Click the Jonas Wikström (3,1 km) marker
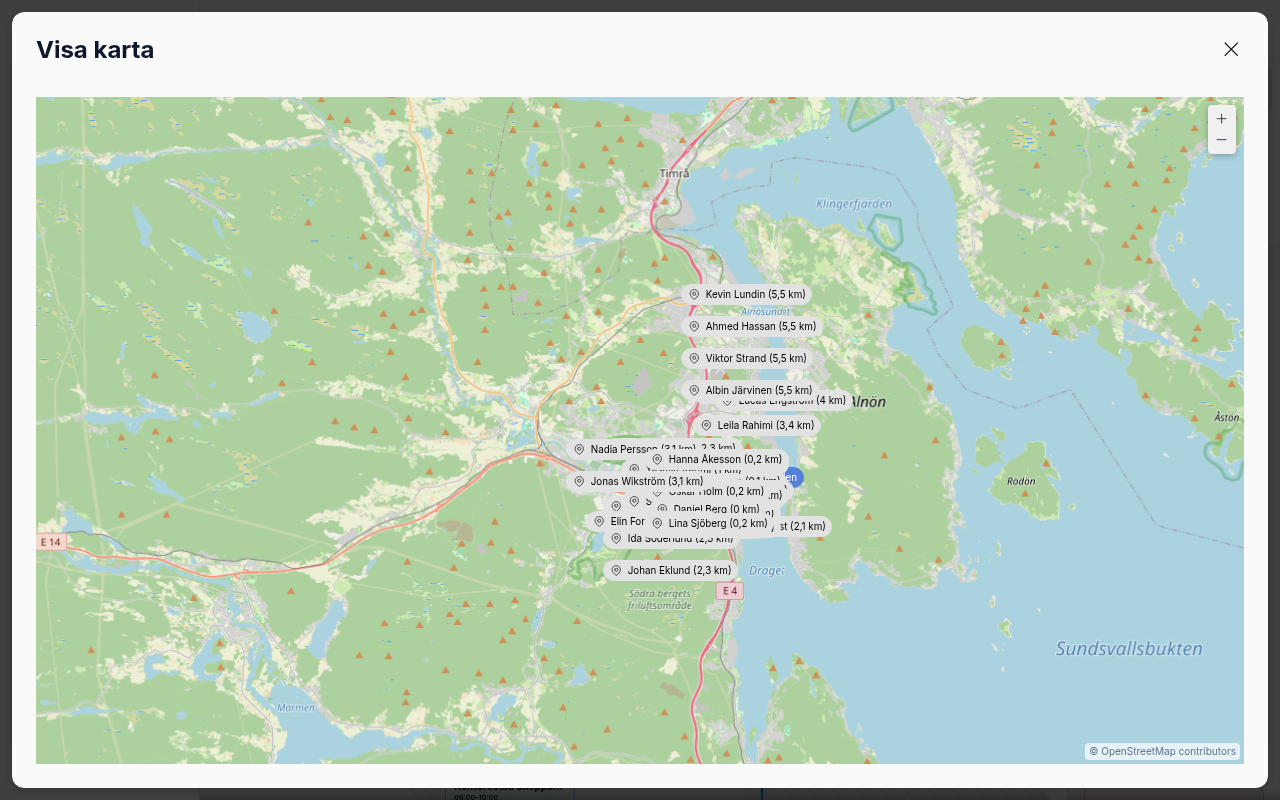 637,481
